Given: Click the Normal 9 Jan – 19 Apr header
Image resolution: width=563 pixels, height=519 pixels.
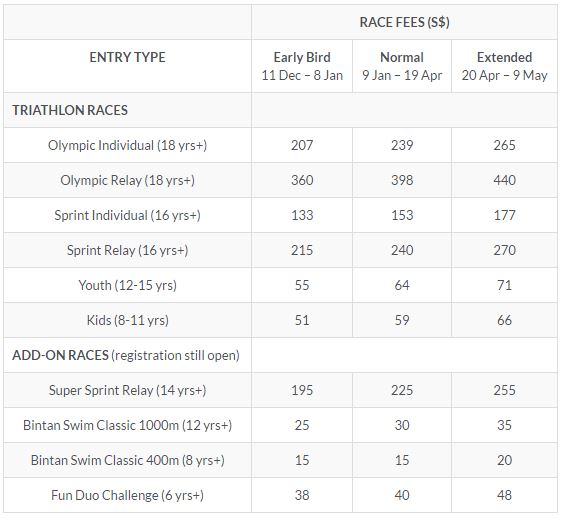Looking at the screenshot, I should pyautogui.click(x=402, y=66).
